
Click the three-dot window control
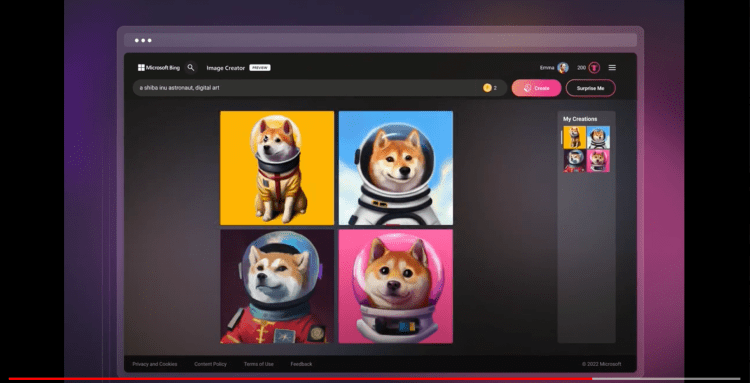(143, 41)
